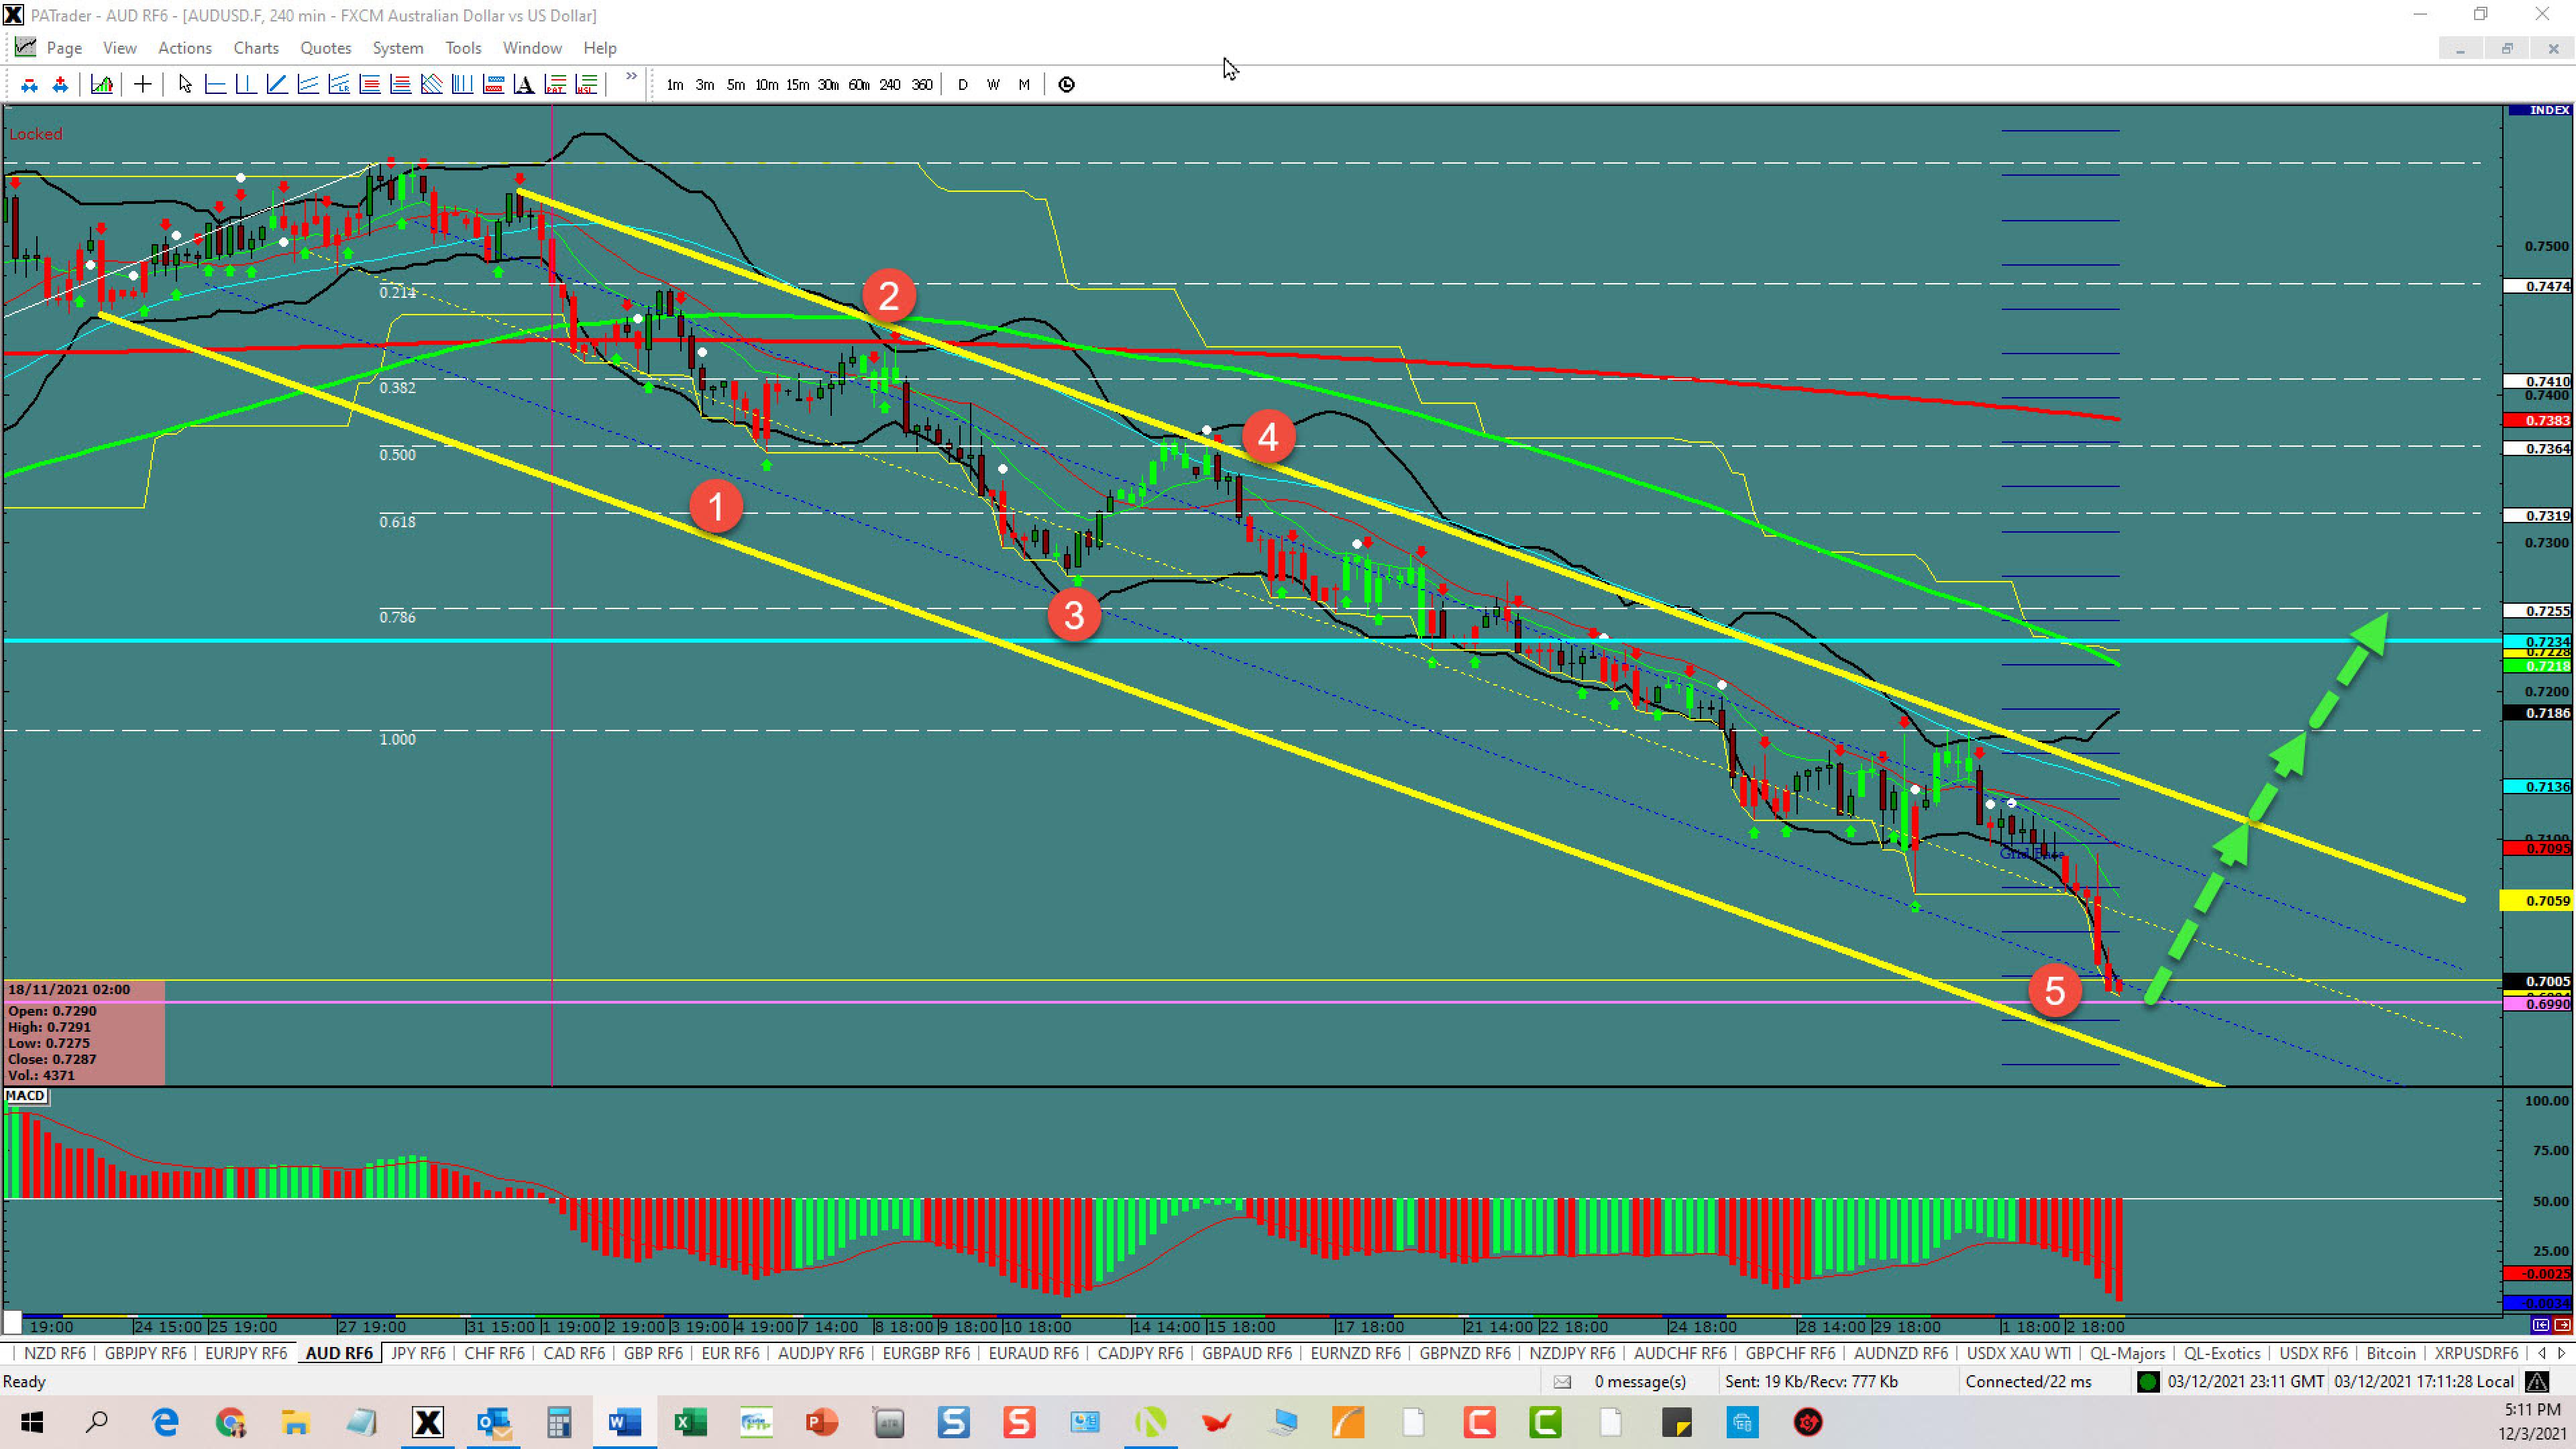
Task: Click the clock custom interval icon
Action: click(1066, 85)
